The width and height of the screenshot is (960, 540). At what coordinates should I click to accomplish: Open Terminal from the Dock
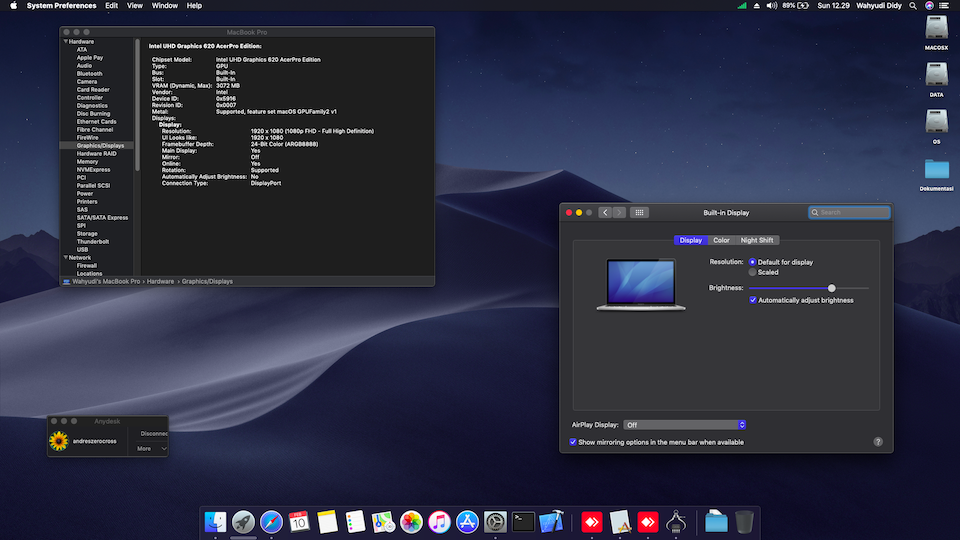tap(523, 521)
